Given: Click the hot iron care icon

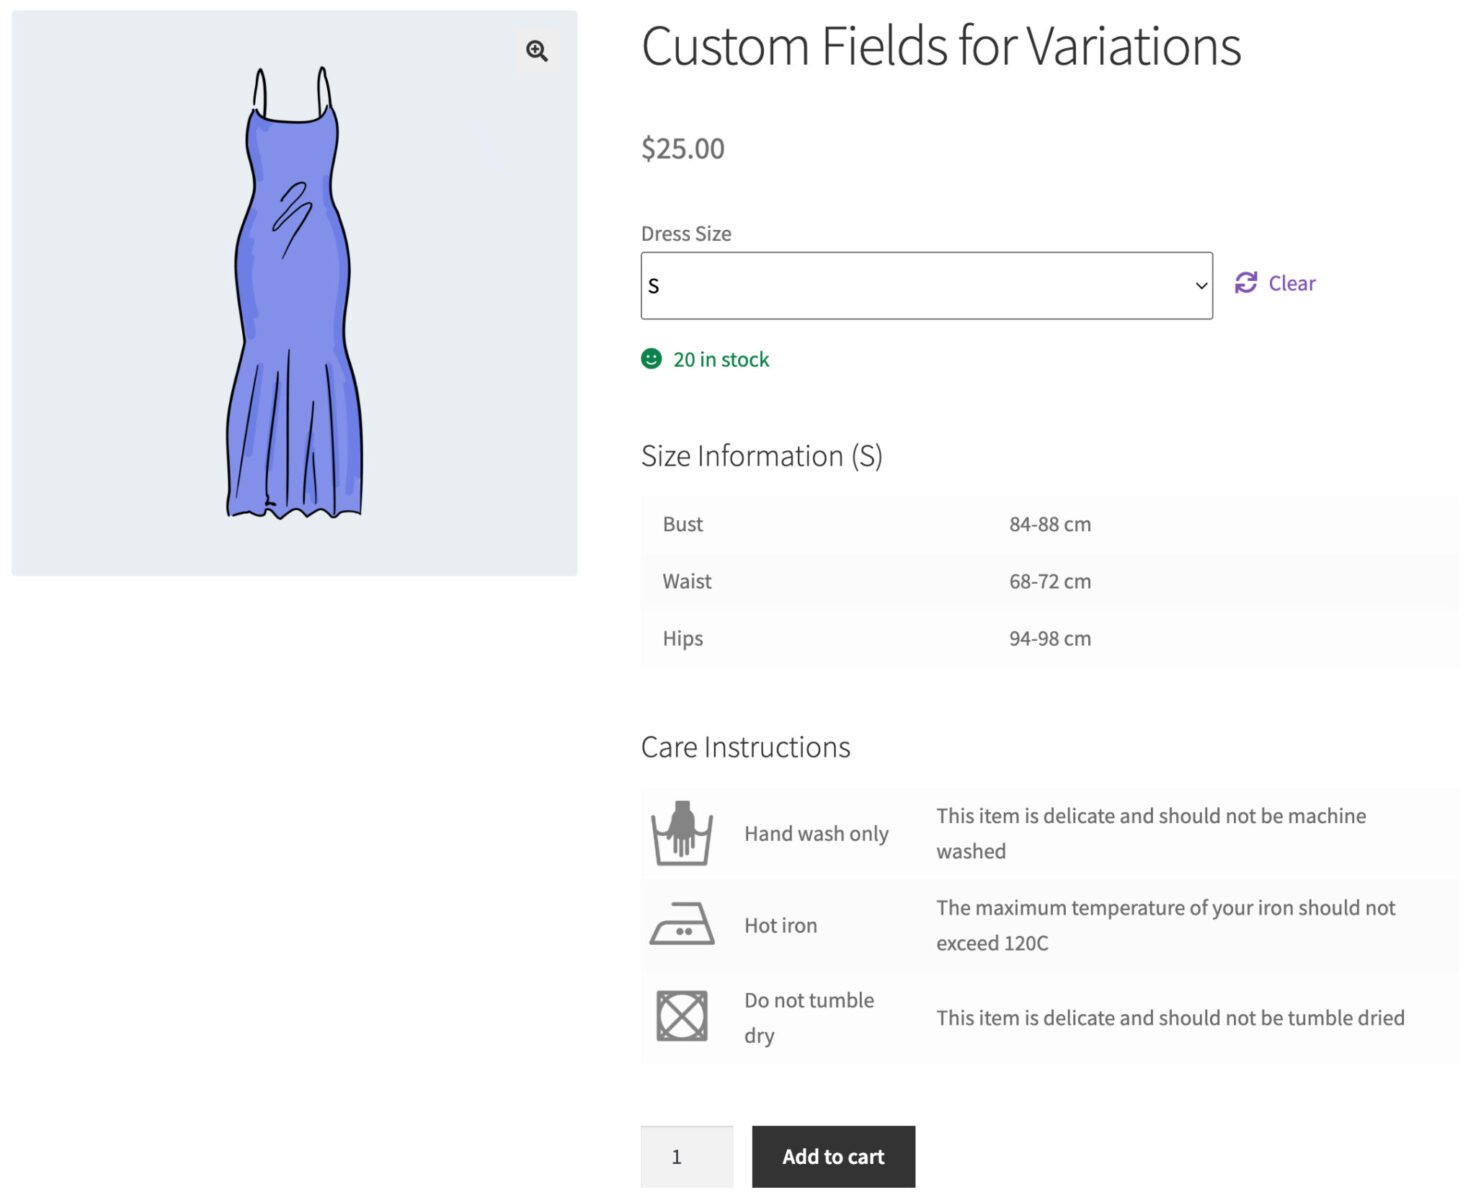Looking at the screenshot, I should (x=683, y=925).
